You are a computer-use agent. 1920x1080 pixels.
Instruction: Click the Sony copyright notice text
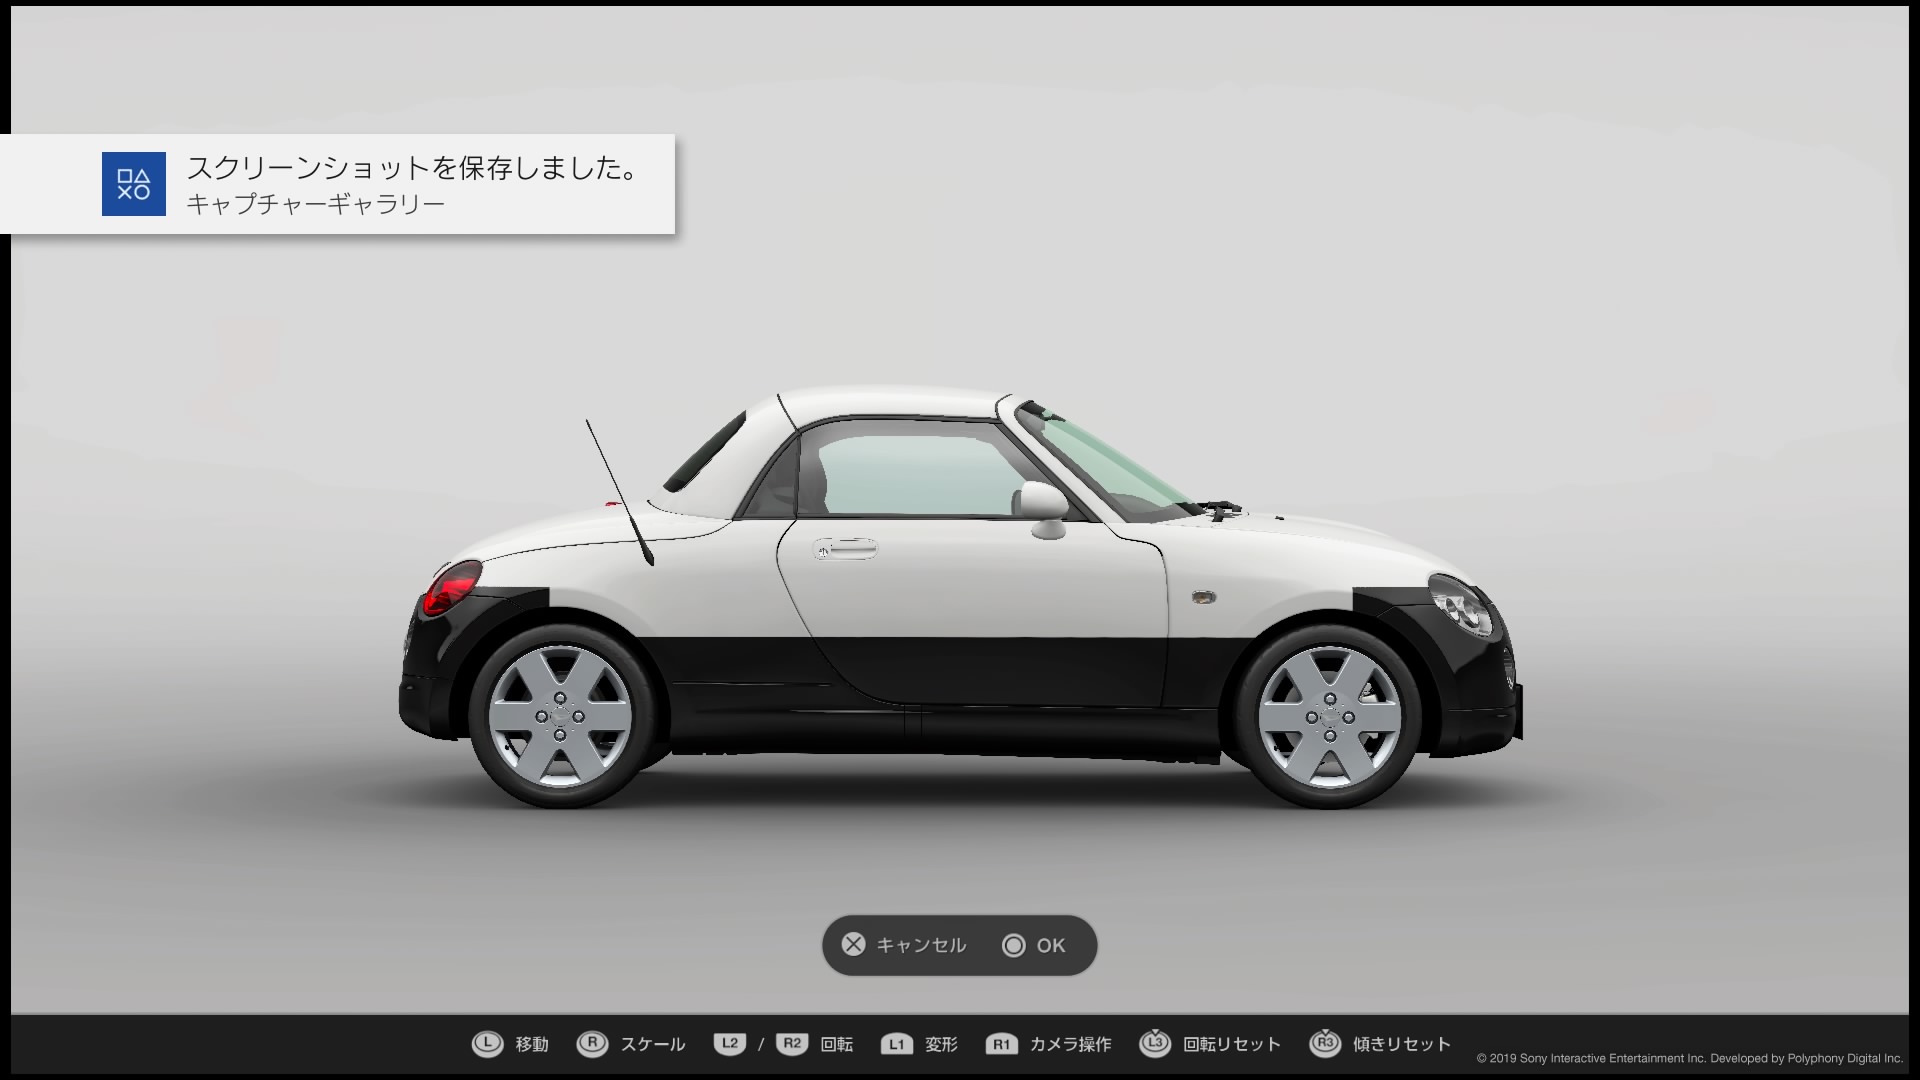(1690, 1058)
